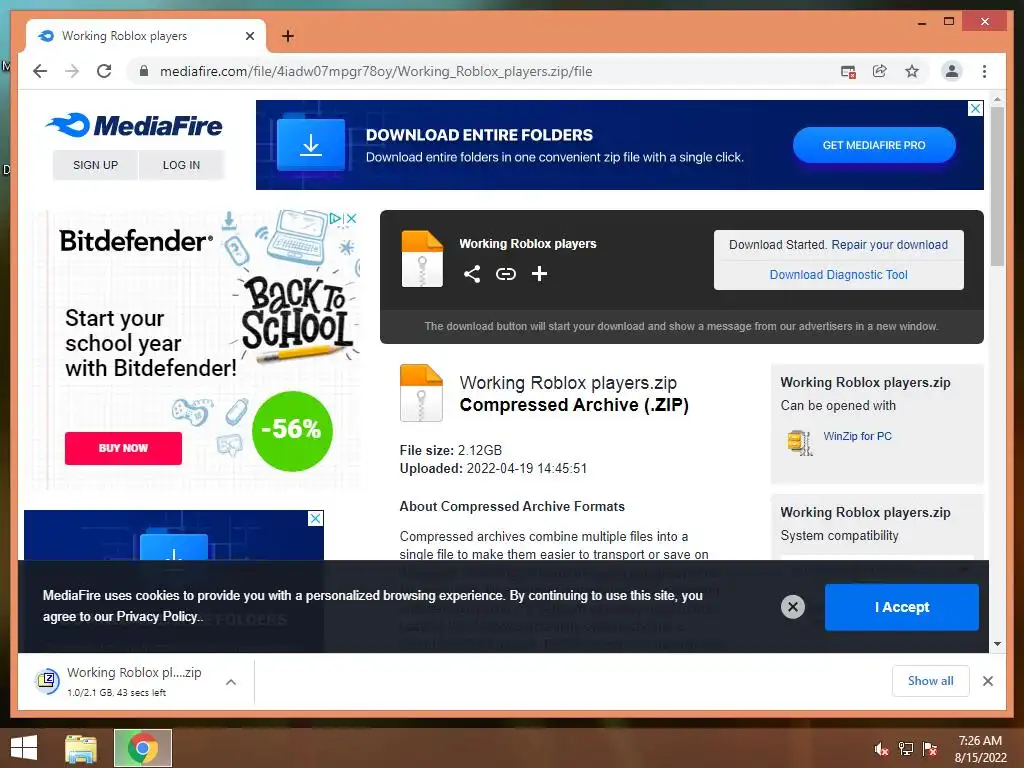1024x768 pixels.
Task: Open Chrome three-dot menu
Action: (x=984, y=71)
